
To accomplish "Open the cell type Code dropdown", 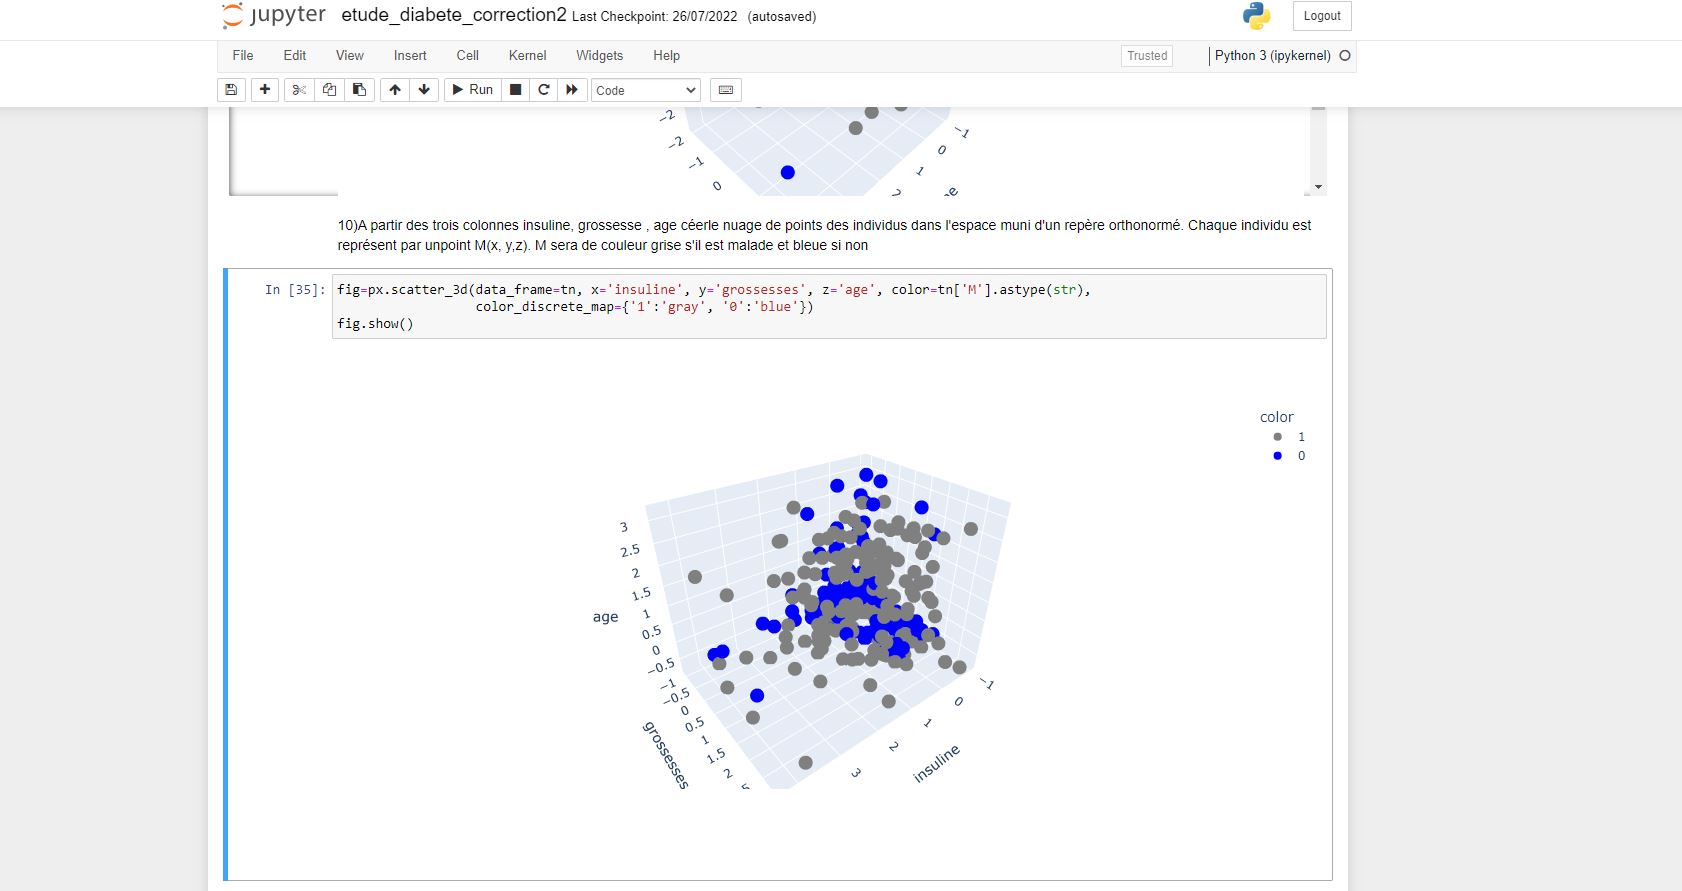I will click(646, 90).
